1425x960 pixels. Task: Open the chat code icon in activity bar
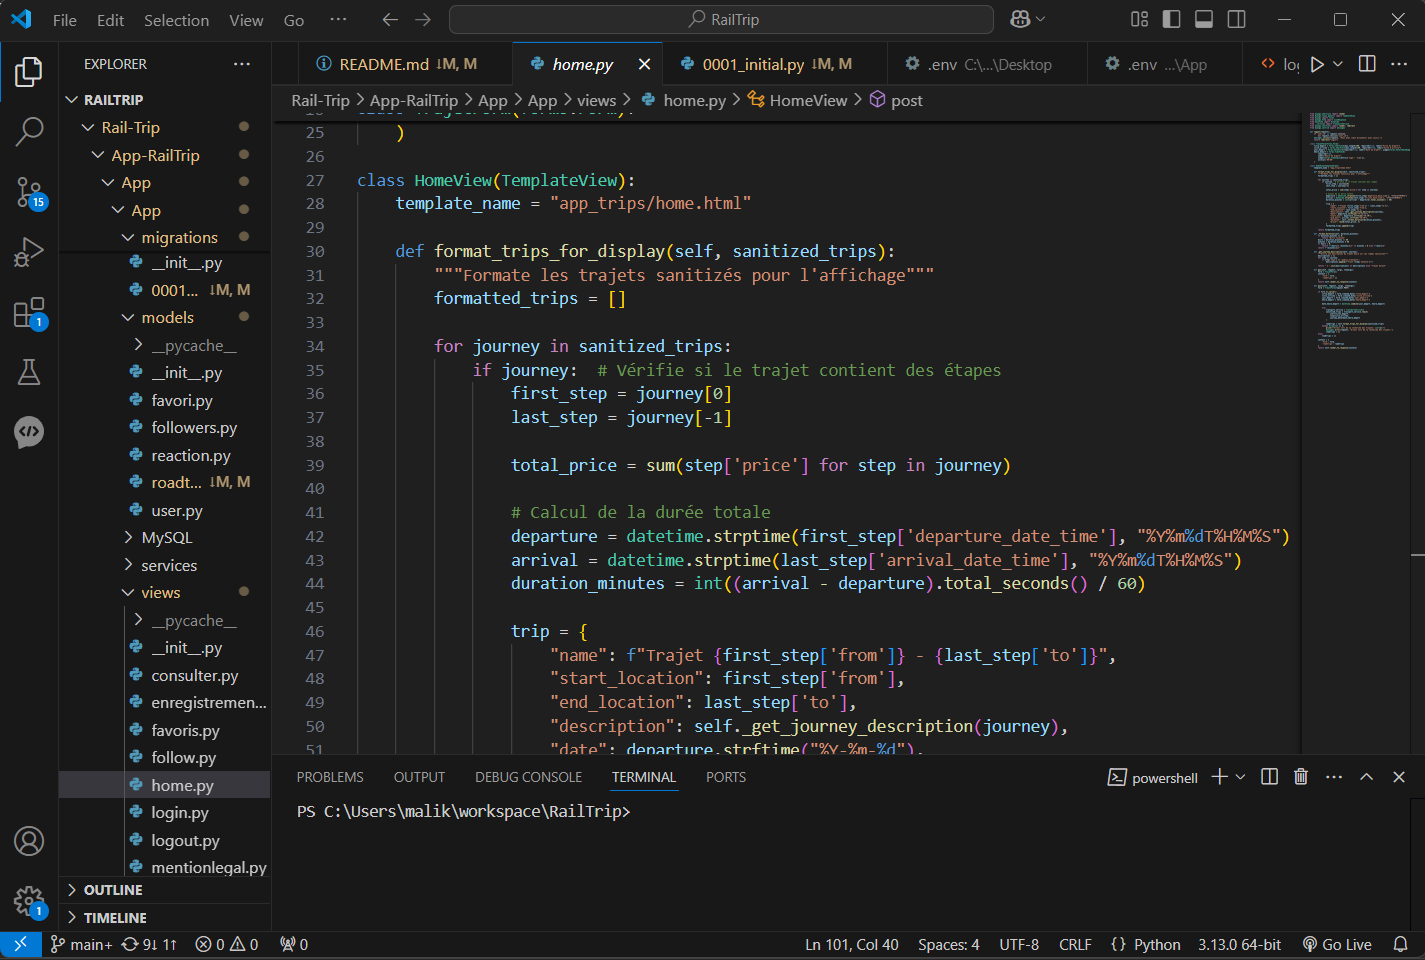tap(29, 432)
